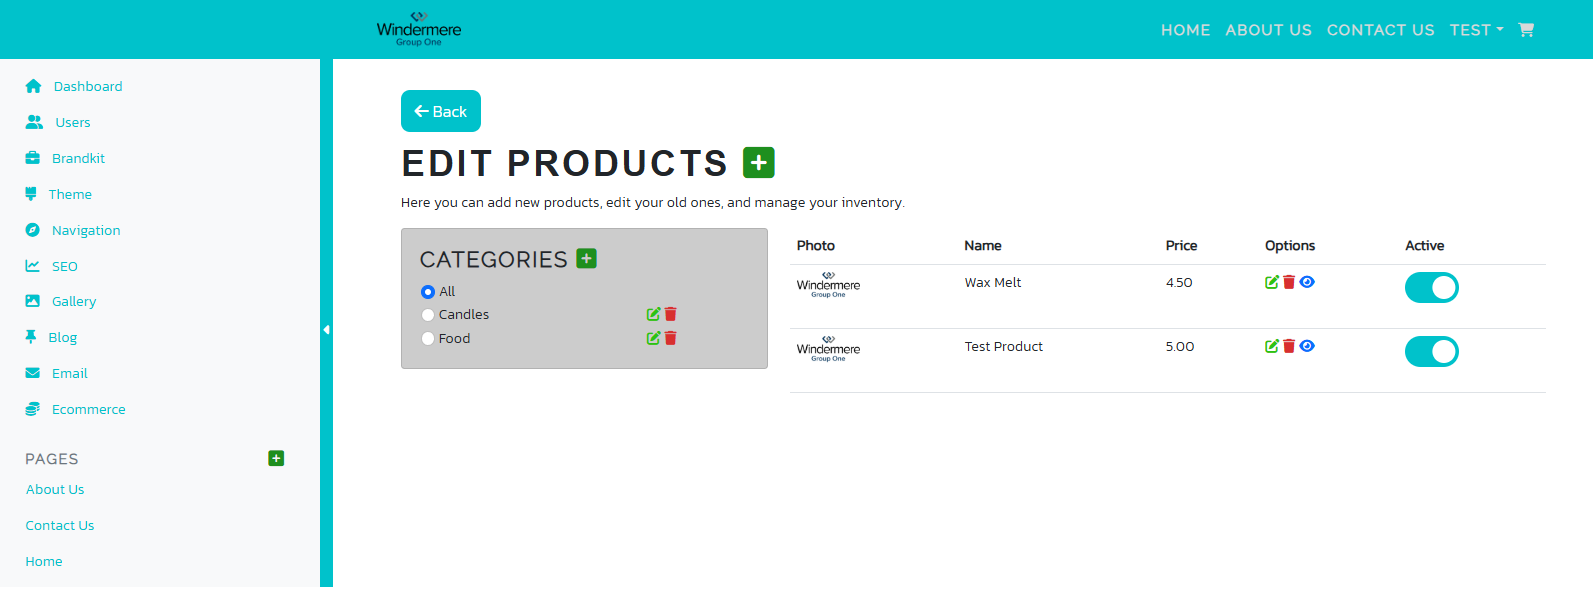
Task: Go to Brandkit in sidebar
Action: 78,158
